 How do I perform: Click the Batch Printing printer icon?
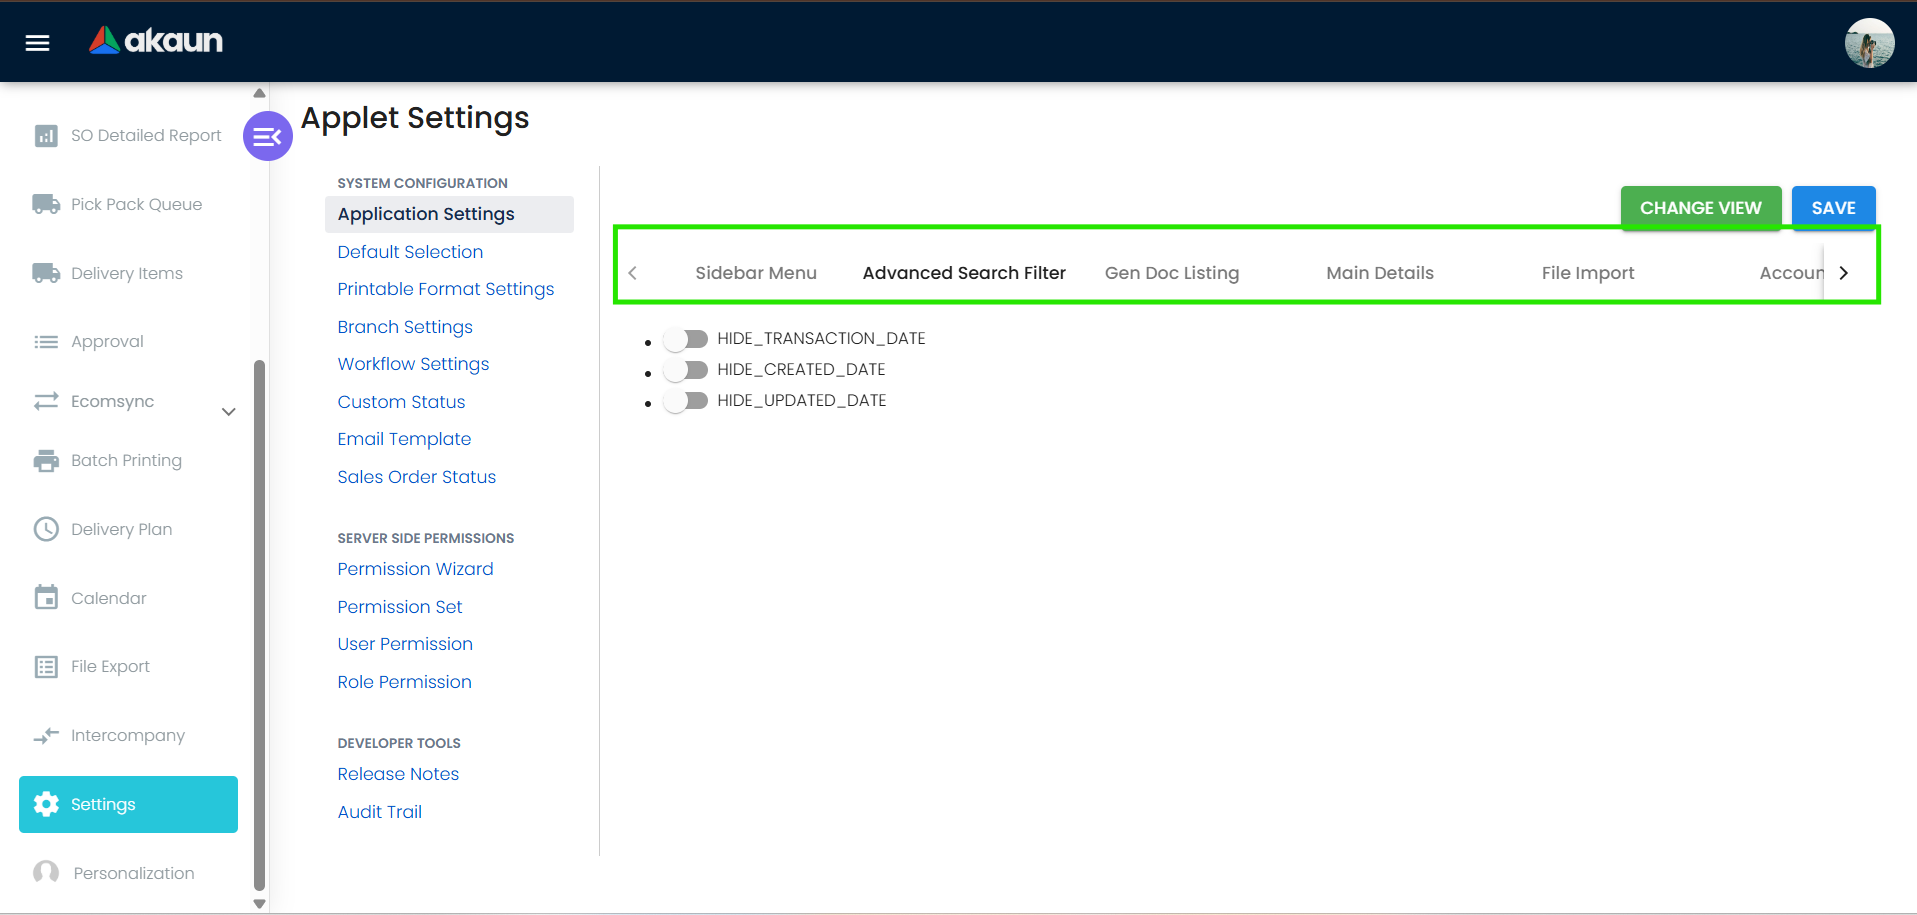click(x=46, y=461)
